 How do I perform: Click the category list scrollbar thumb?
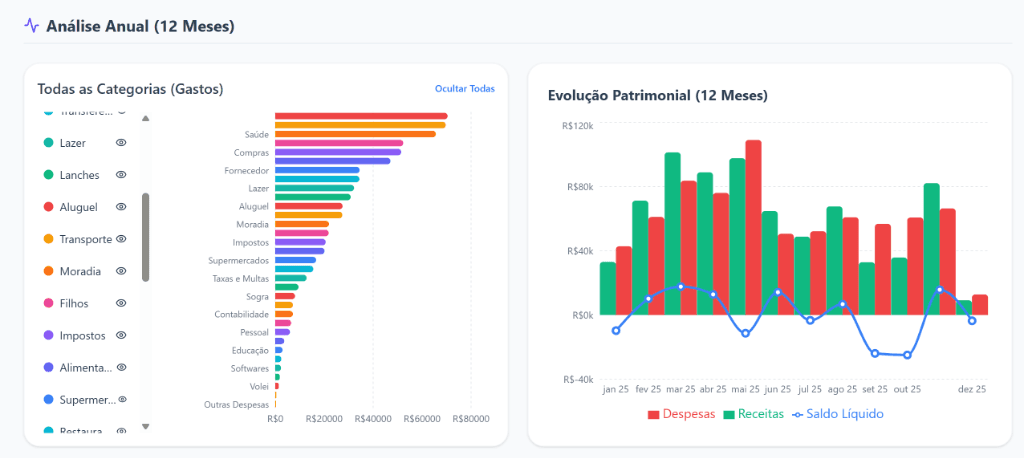pyautogui.click(x=146, y=237)
